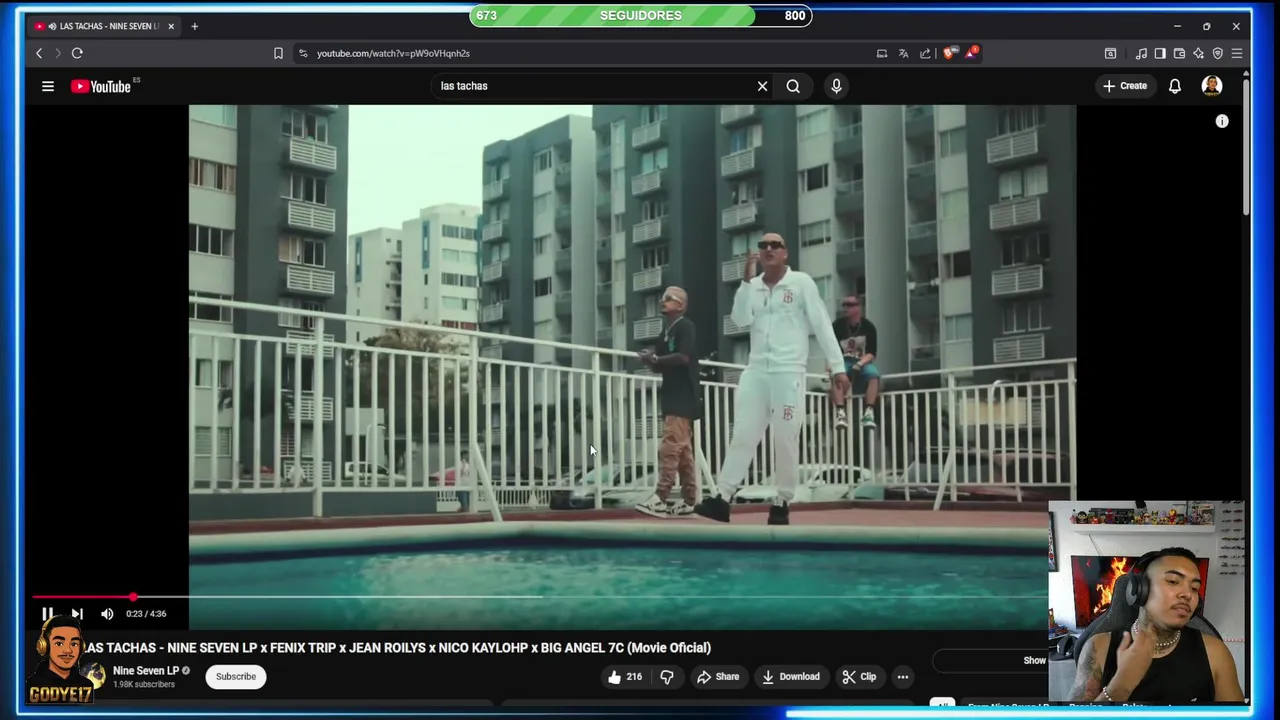The height and width of the screenshot is (720, 1280).
Task: Open picture-in-picture icon in address bar
Action: click(882, 53)
